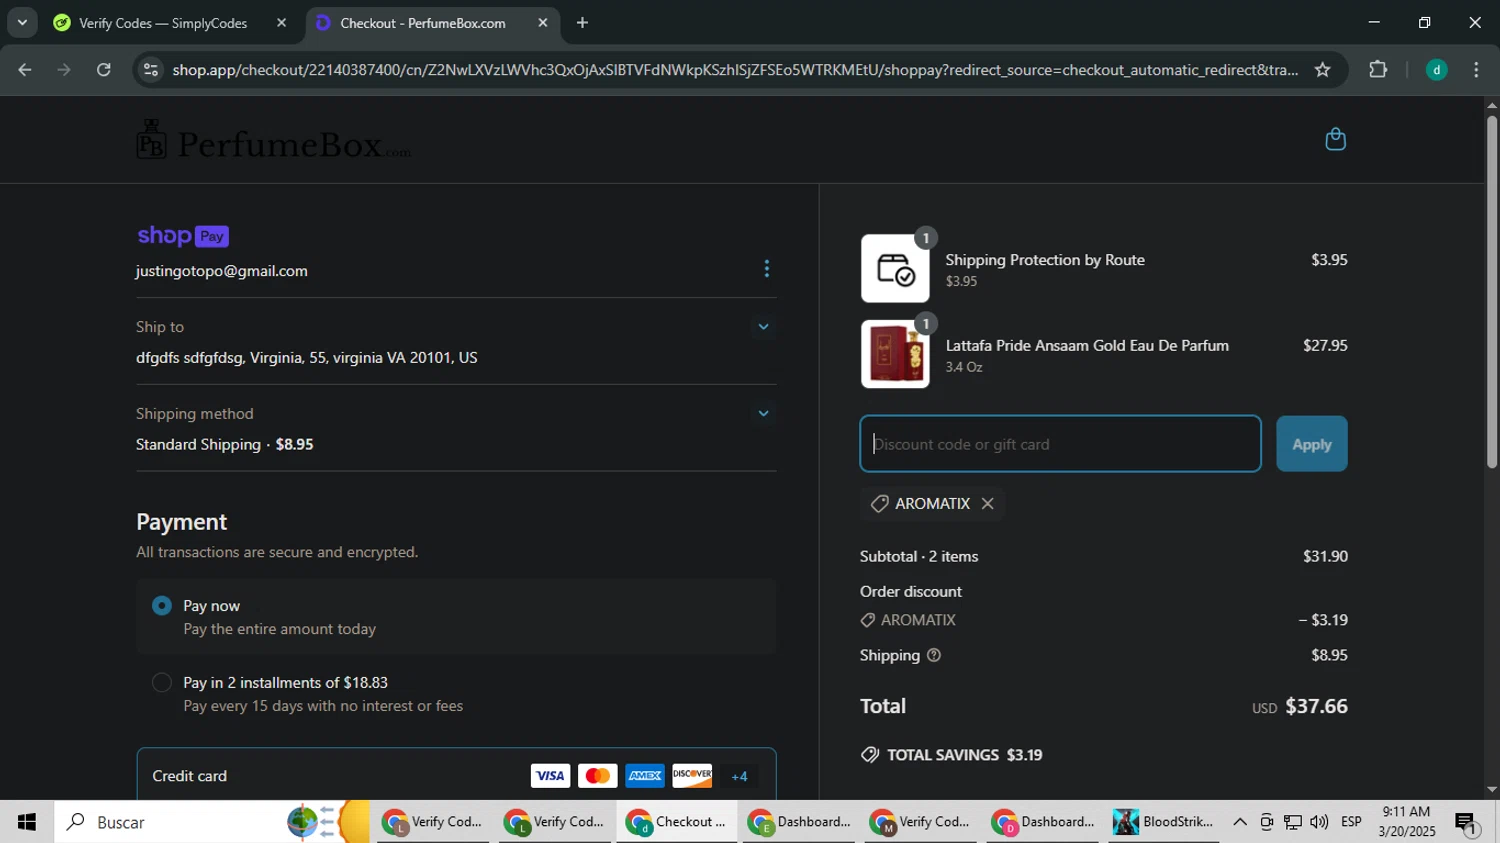The image size is (1500, 843).
Task: Go back to the previous page
Action: coord(25,70)
